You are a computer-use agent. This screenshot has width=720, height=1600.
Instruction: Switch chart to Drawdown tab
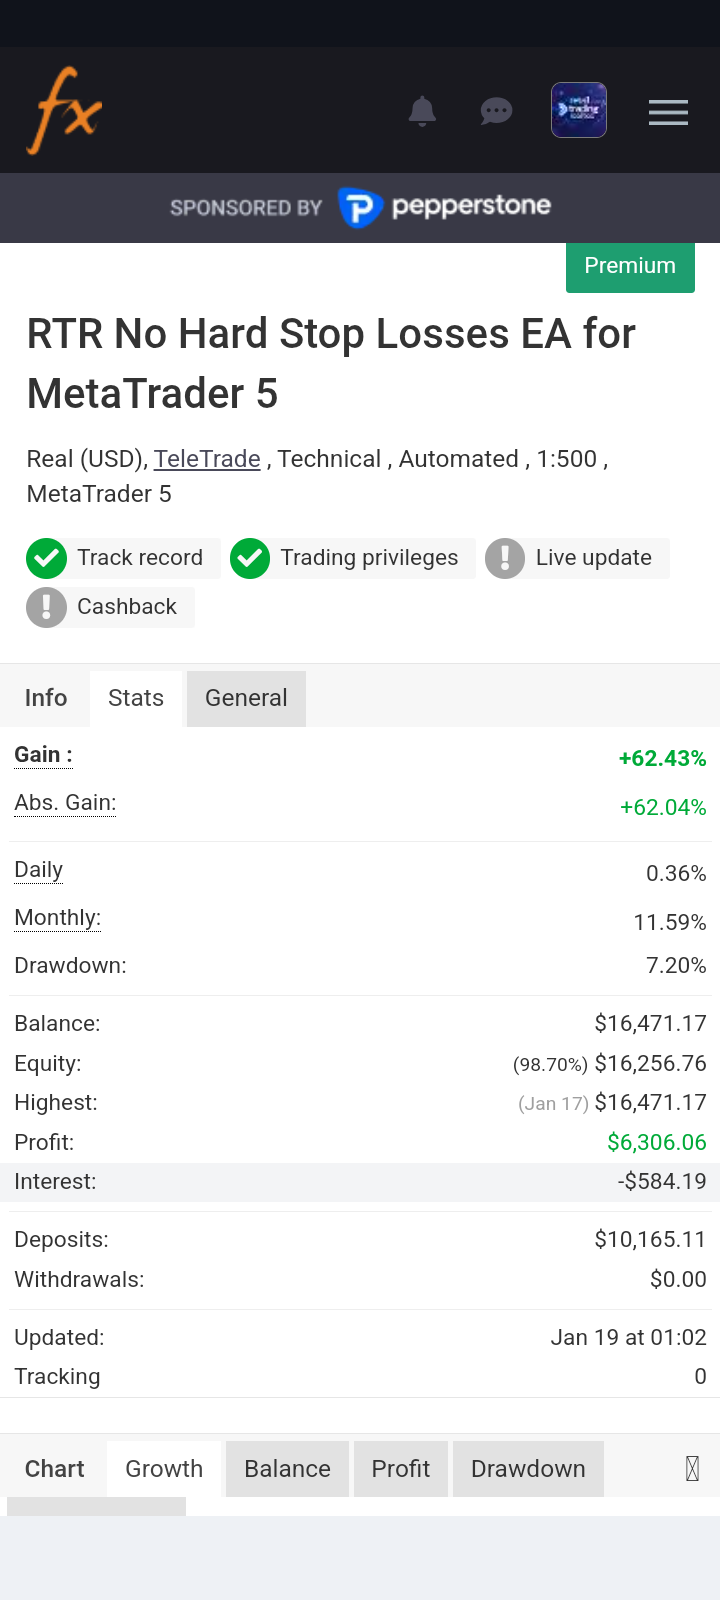528,1469
